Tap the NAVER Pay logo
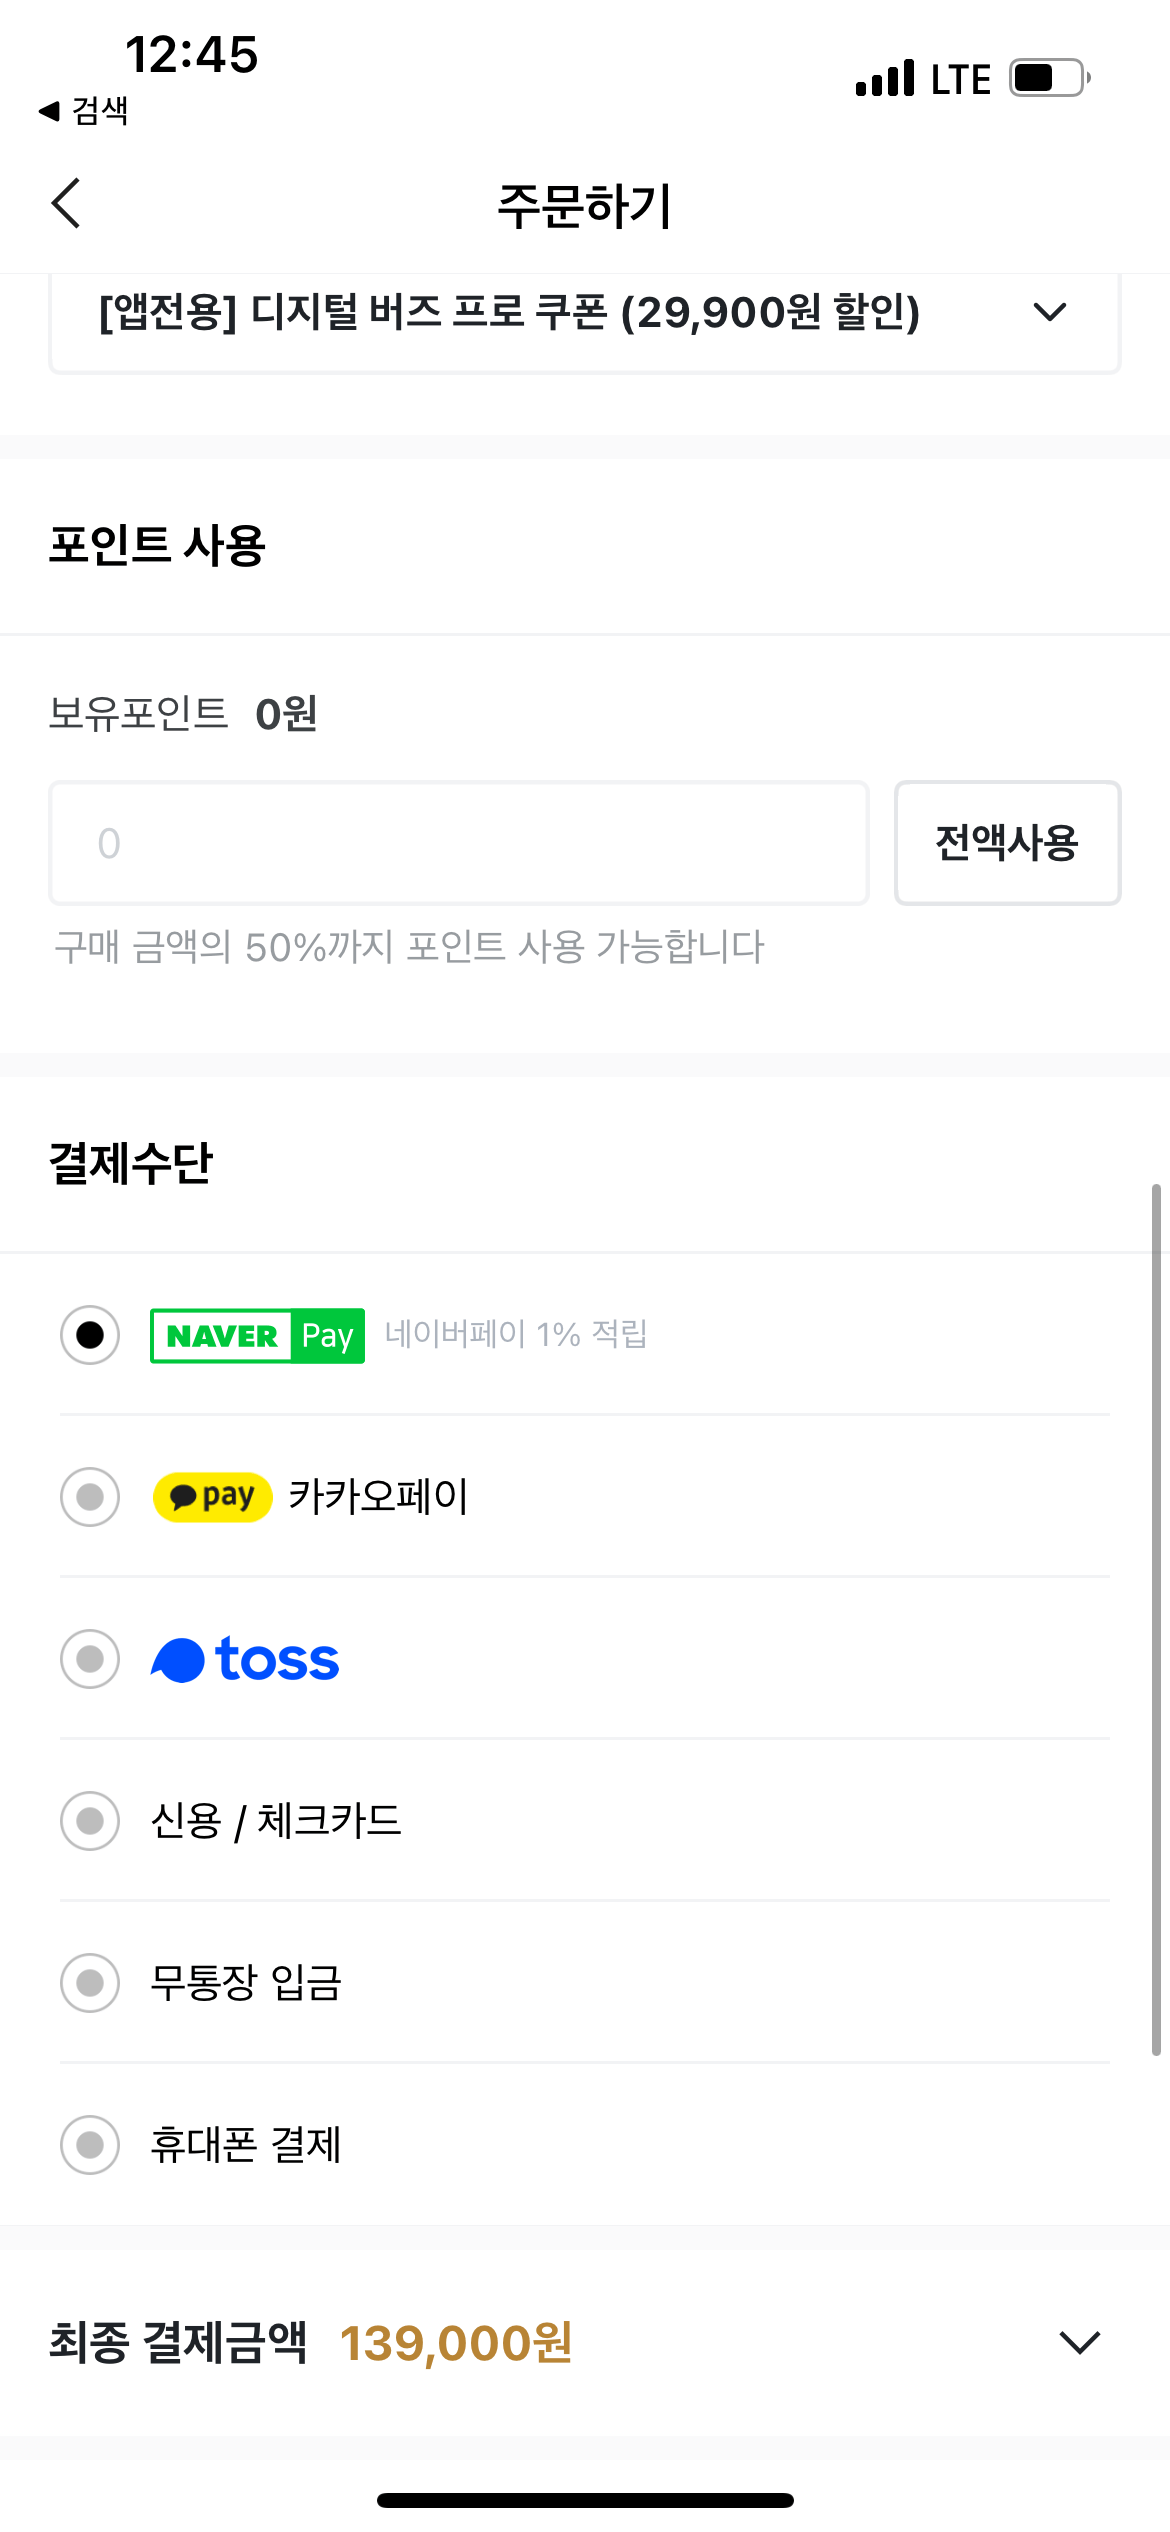This screenshot has width=1170, height=2532. (x=257, y=1335)
